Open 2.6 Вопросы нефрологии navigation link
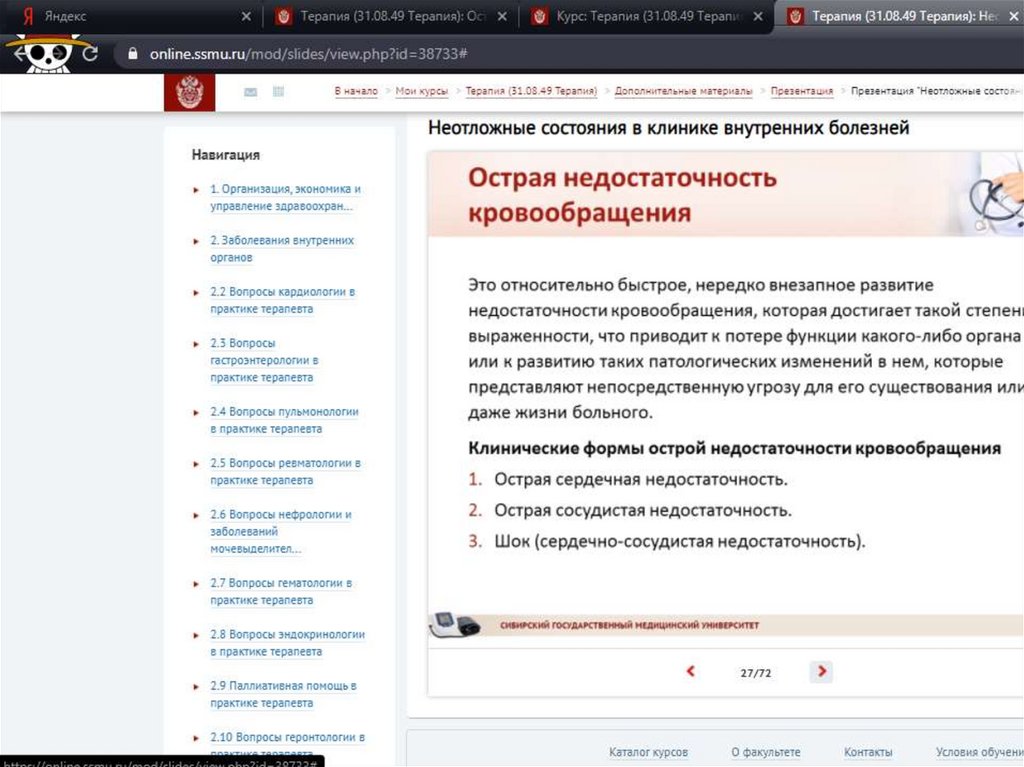Image resolution: width=1024 pixels, height=767 pixels. pyautogui.click(x=280, y=532)
